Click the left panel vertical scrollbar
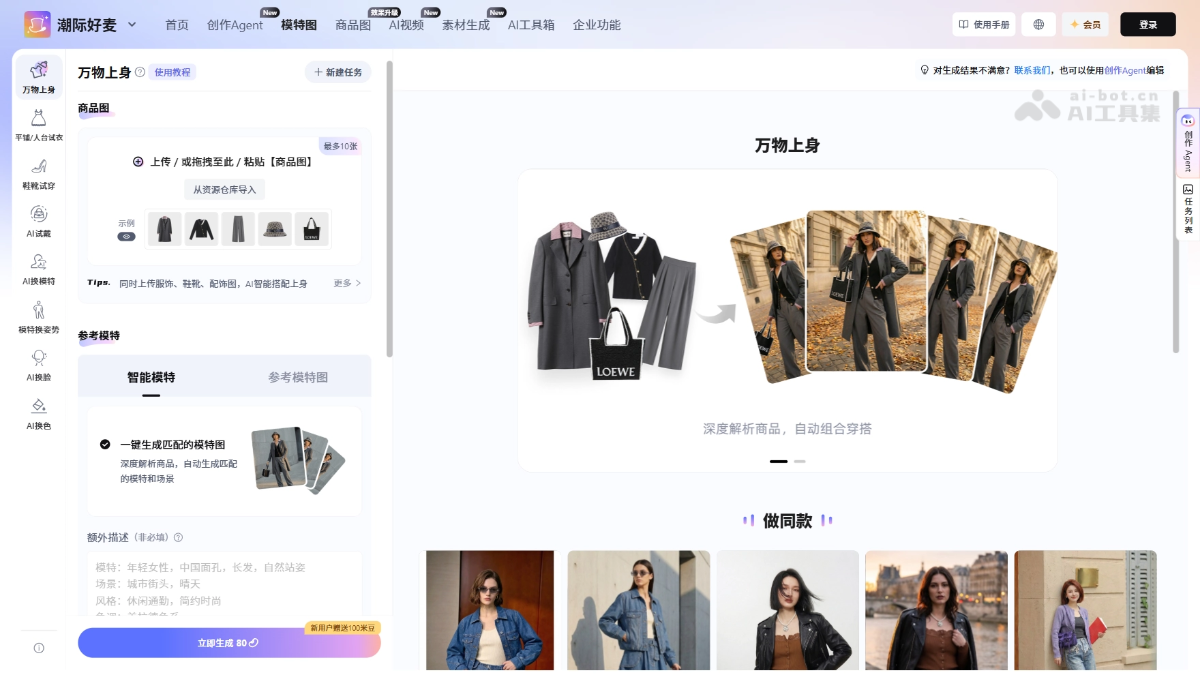This screenshot has height=675, width=1200. (389, 210)
